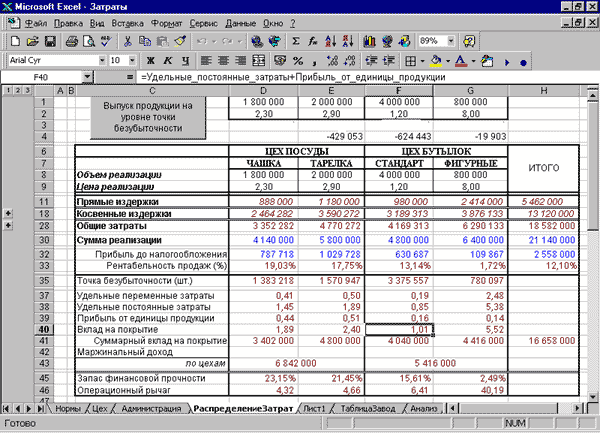Open the Name Box dropdown arrow

point(87,77)
